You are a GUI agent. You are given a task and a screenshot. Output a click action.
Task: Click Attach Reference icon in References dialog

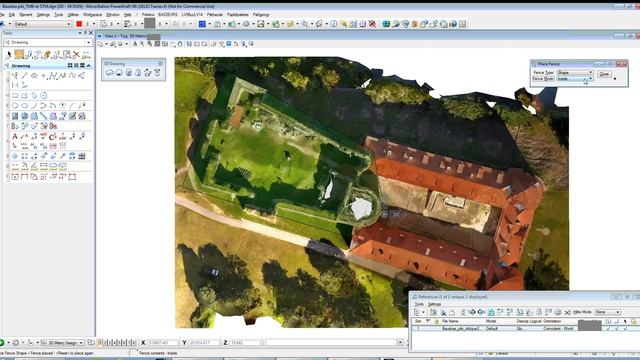(433, 312)
